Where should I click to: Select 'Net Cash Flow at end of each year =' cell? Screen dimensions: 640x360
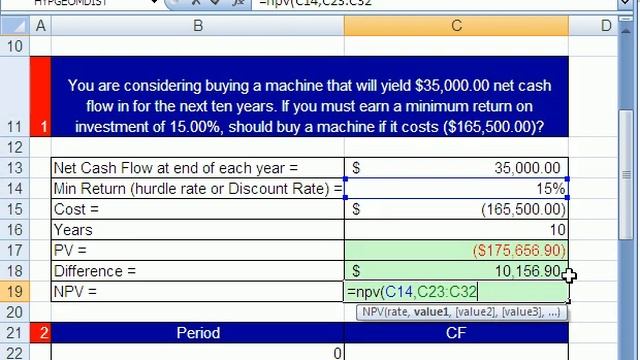coord(198,168)
